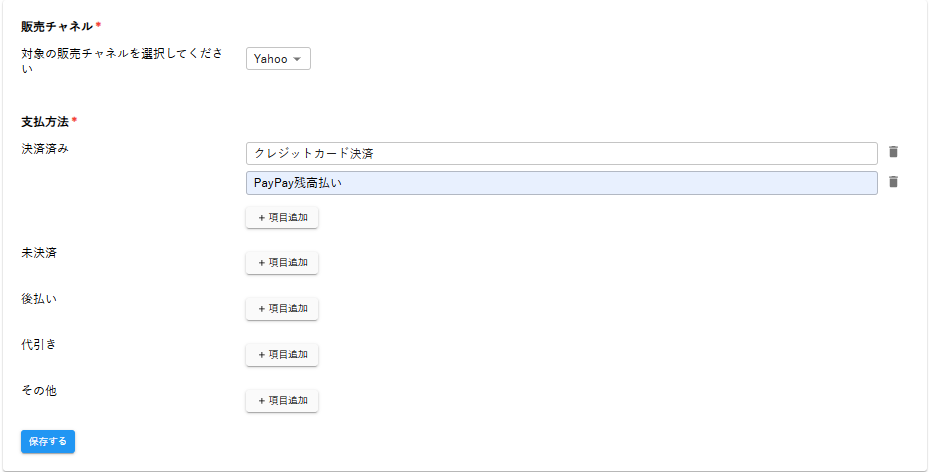This screenshot has height=472, width=932.
Task: Focus the クレジットカード決済 text field
Action: [x=561, y=153]
